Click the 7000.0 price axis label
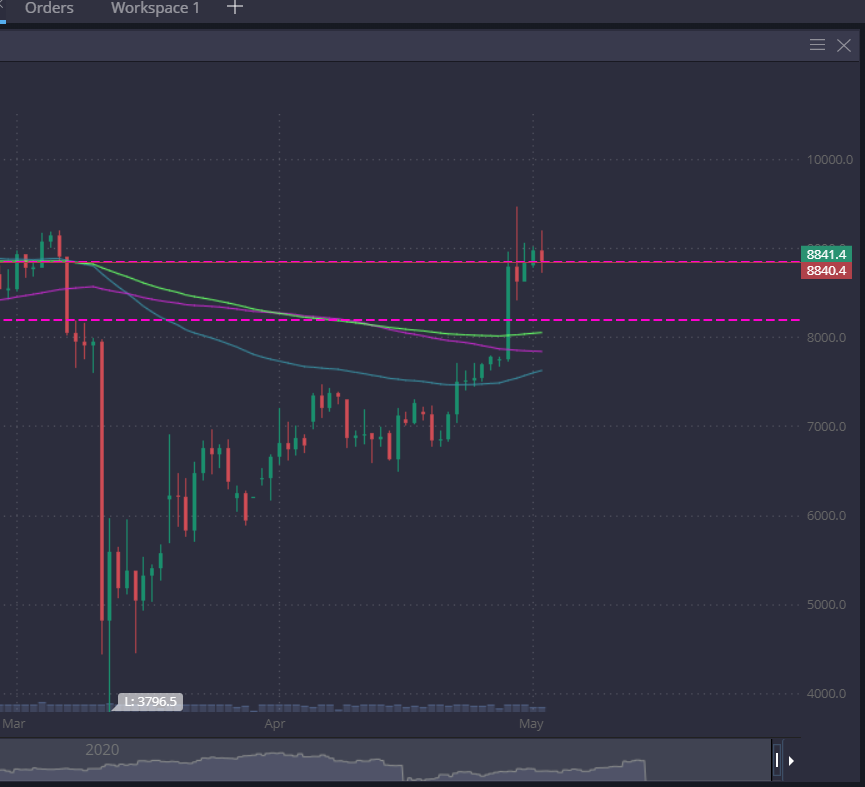This screenshot has width=865, height=787. tap(826, 426)
